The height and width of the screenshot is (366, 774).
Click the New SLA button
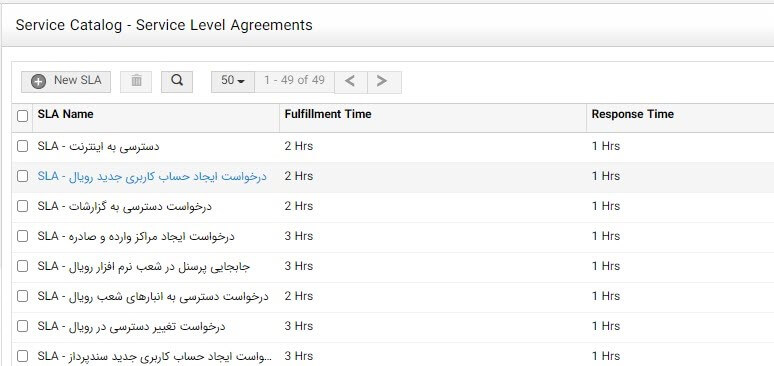(x=66, y=81)
